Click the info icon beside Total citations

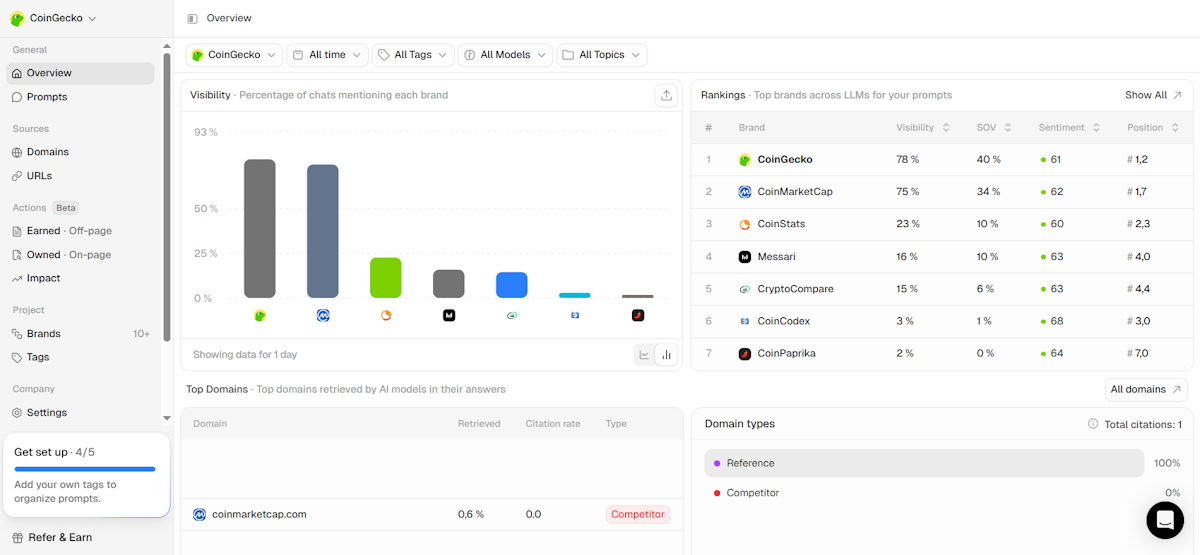click(x=1093, y=424)
